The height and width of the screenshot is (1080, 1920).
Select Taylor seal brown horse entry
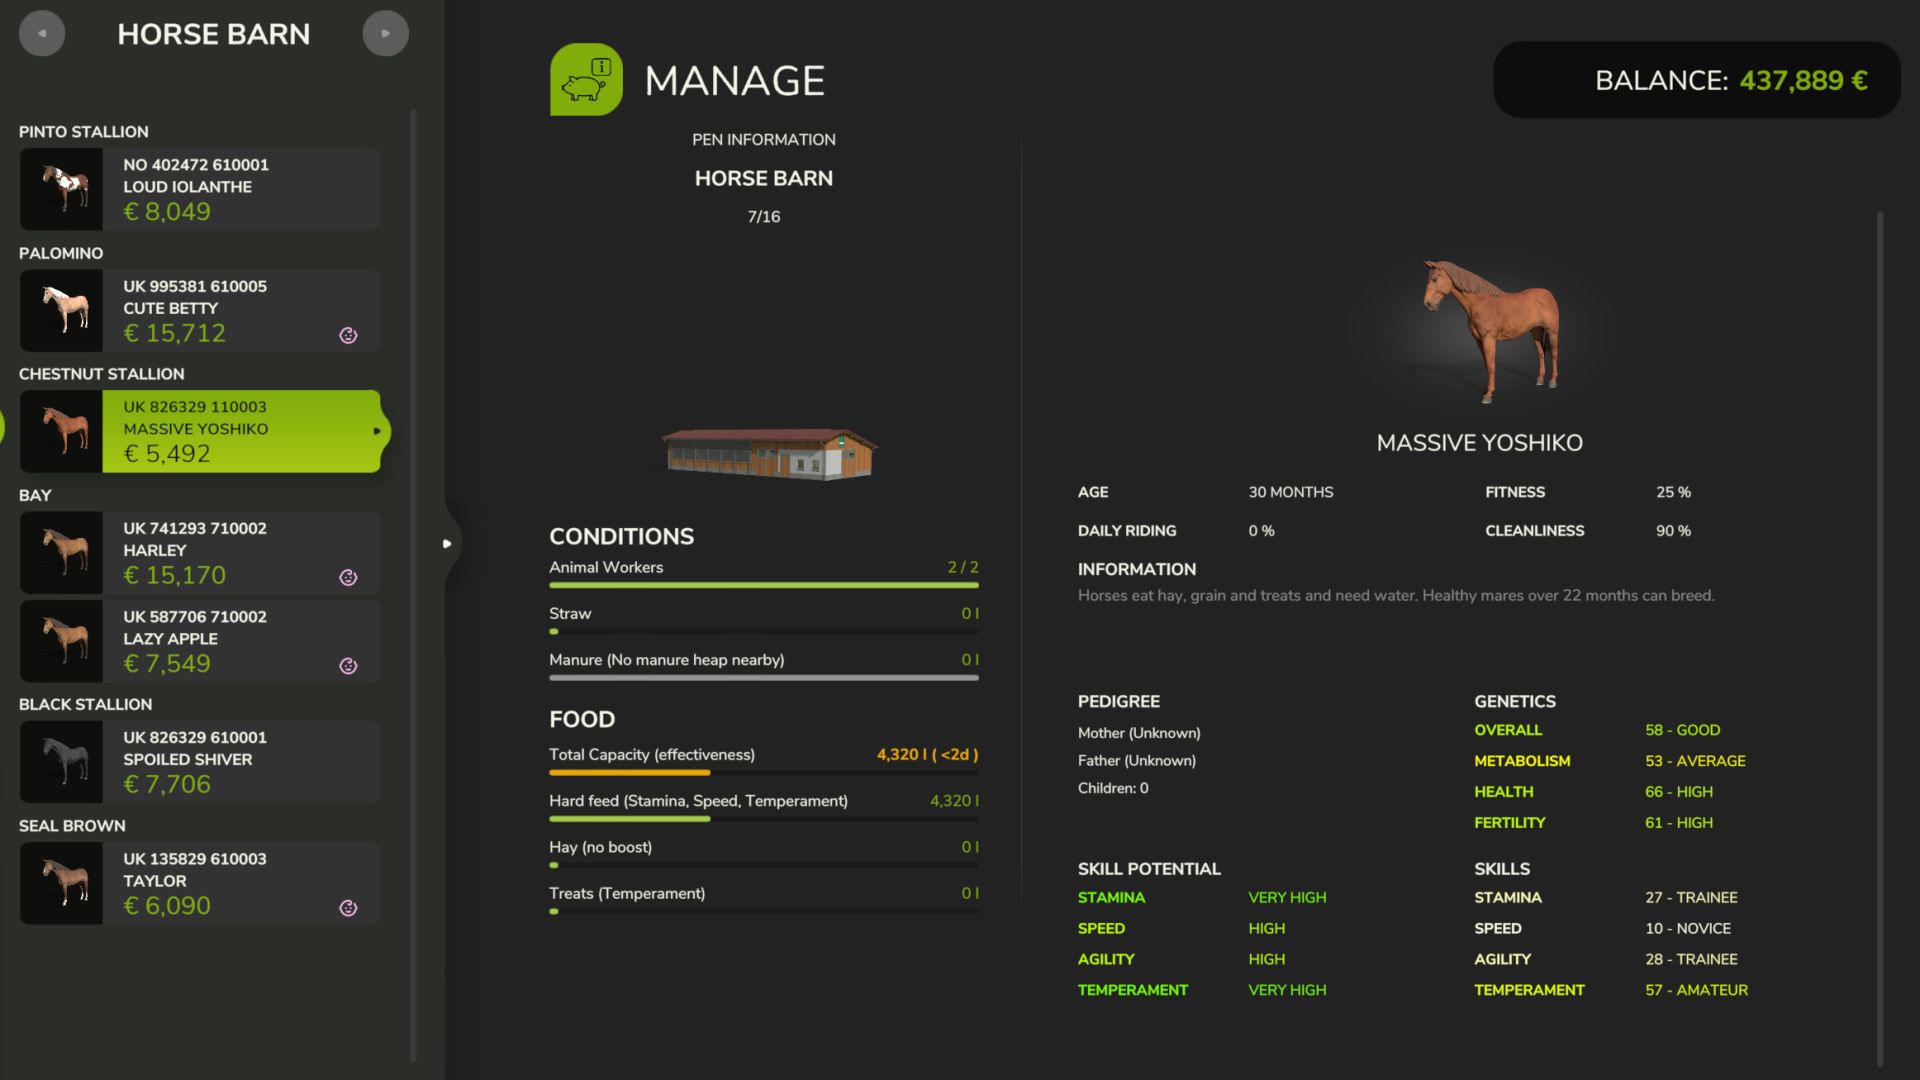click(200, 883)
